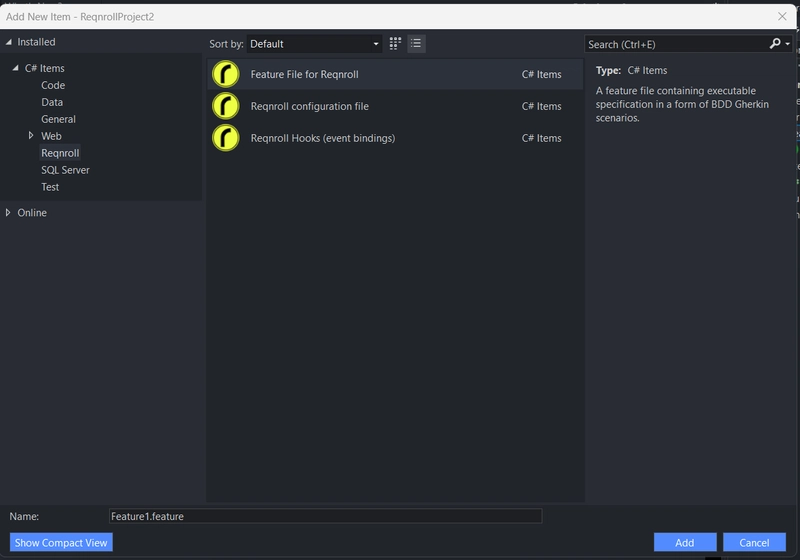Focus the Name field with Feature1.feature
The height and width of the screenshot is (560, 800).
pos(326,516)
